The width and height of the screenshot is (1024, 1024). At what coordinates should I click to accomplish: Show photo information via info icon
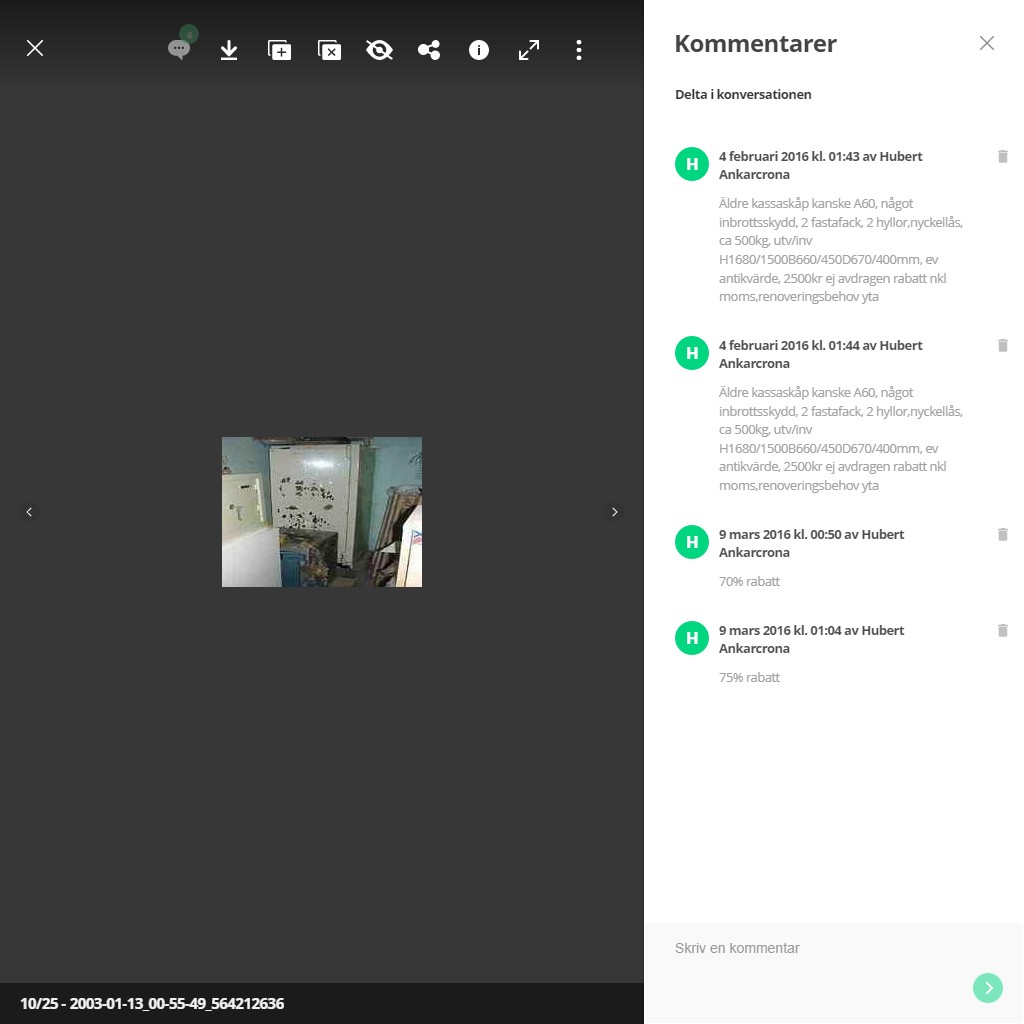[x=479, y=50]
